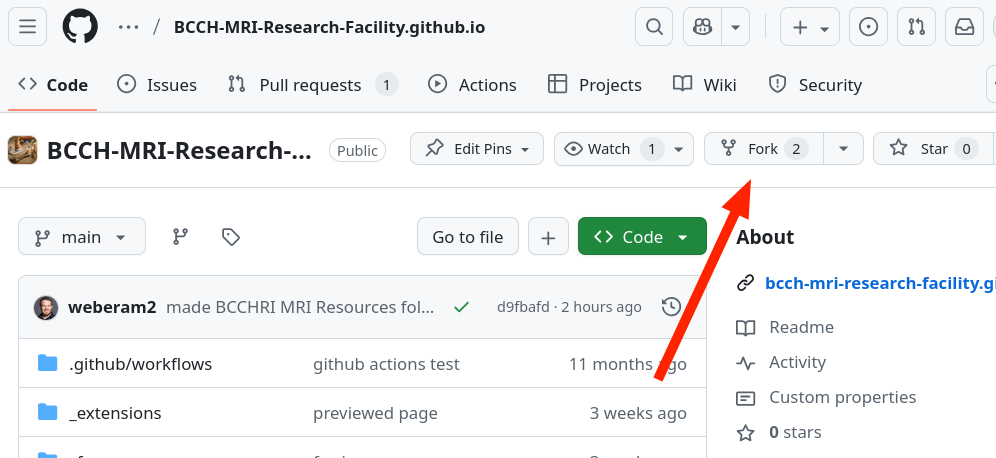Expand the fork options dropdown arrow
This screenshot has width=996, height=458.
844,149
